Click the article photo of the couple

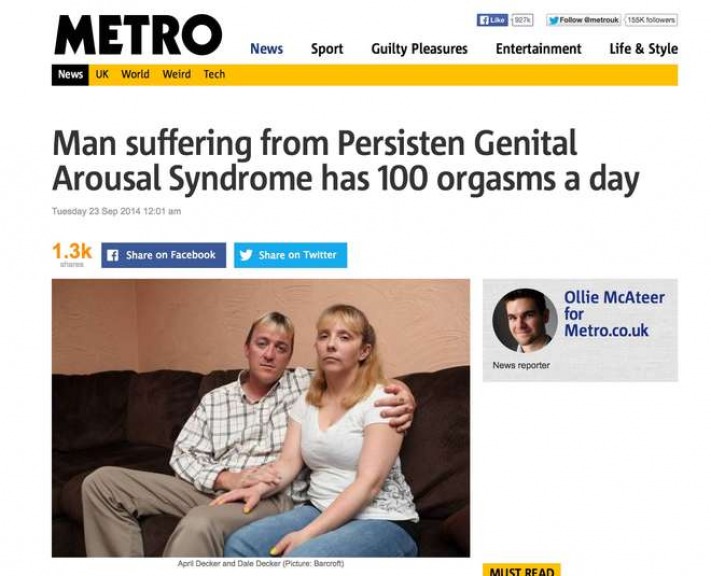tap(261, 418)
